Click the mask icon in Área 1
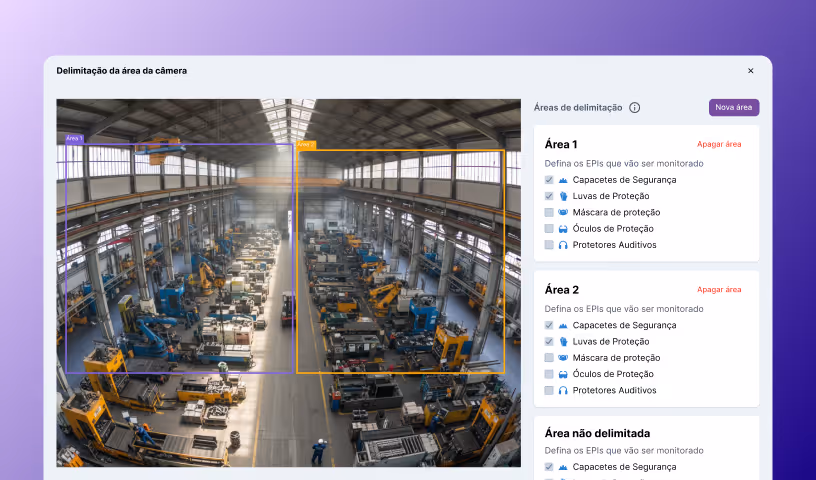 click(563, 212)
